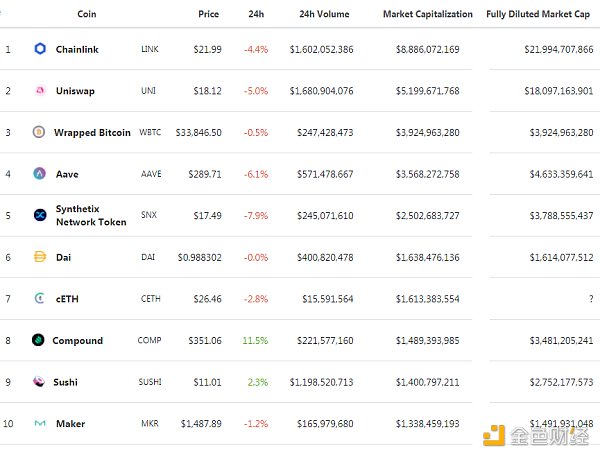Click the Dai coin logo icon

pyautogui.click(x=40, y=256)
